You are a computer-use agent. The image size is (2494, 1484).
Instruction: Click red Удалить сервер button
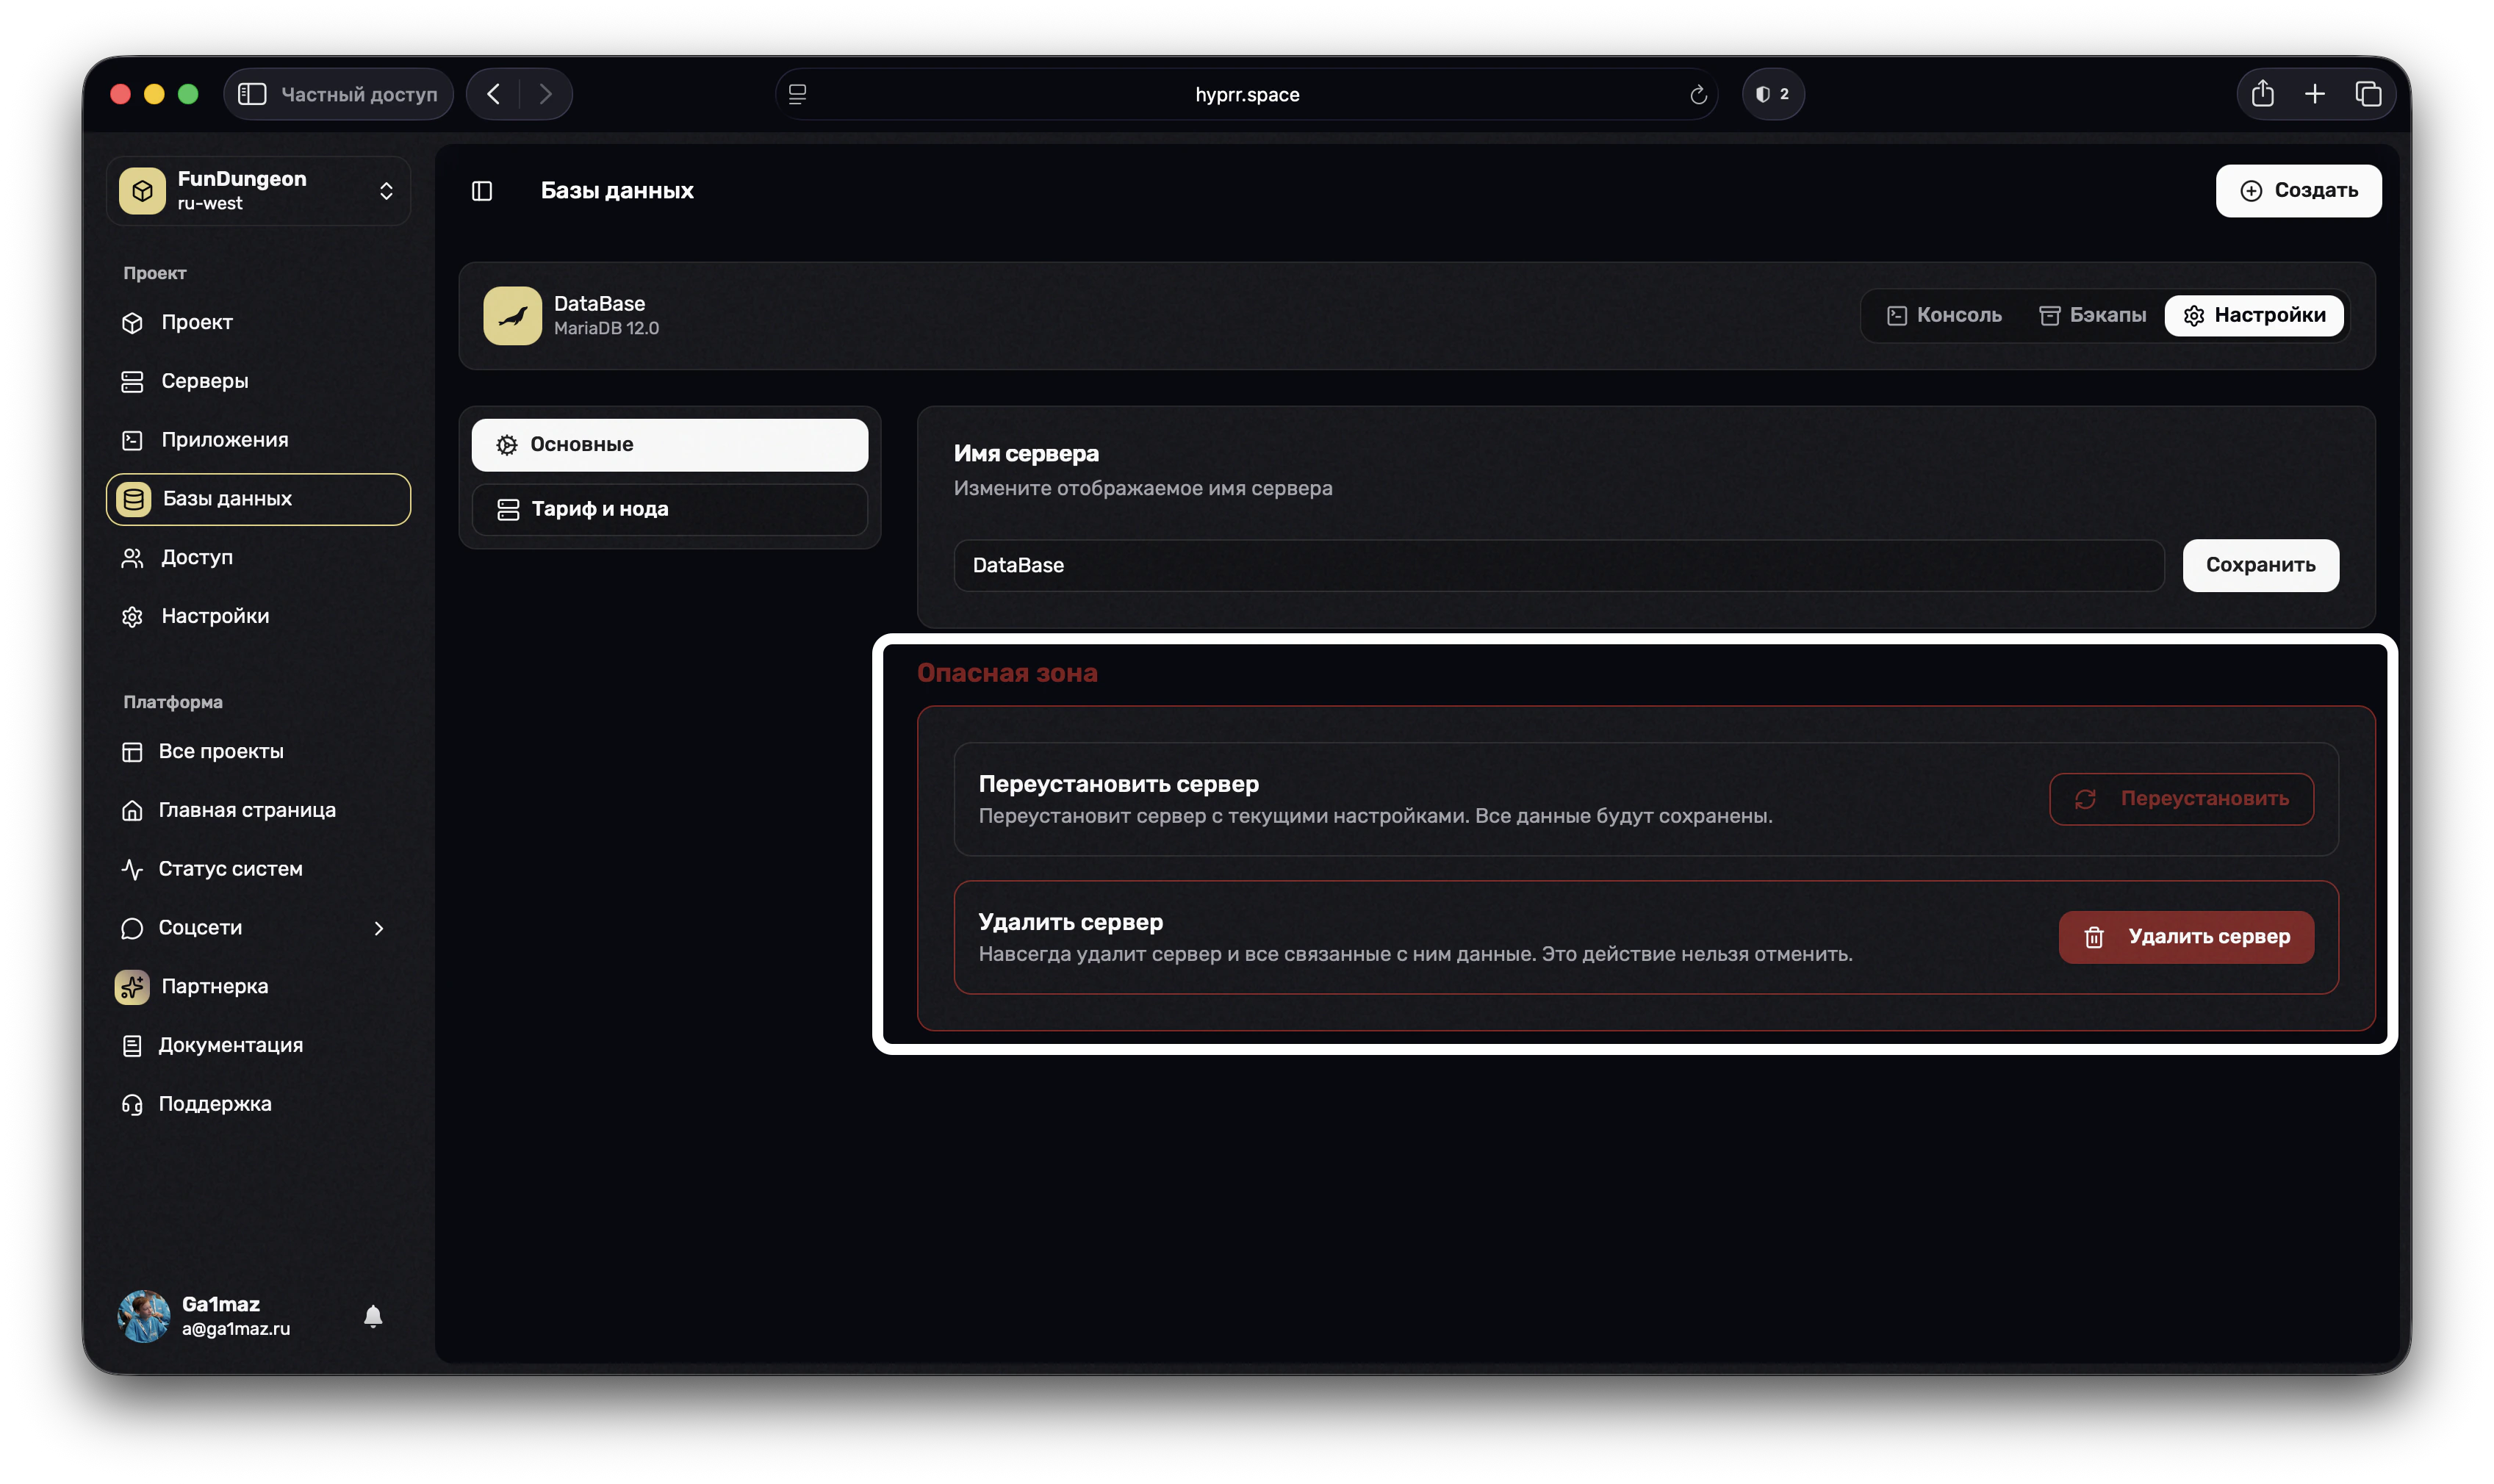pos(2186,937)
